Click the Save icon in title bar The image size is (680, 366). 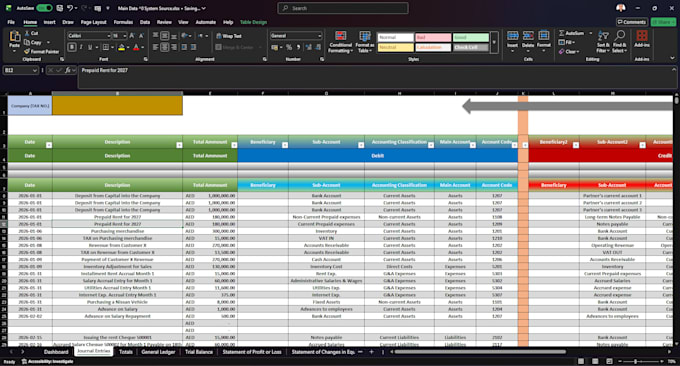[60, 8]
